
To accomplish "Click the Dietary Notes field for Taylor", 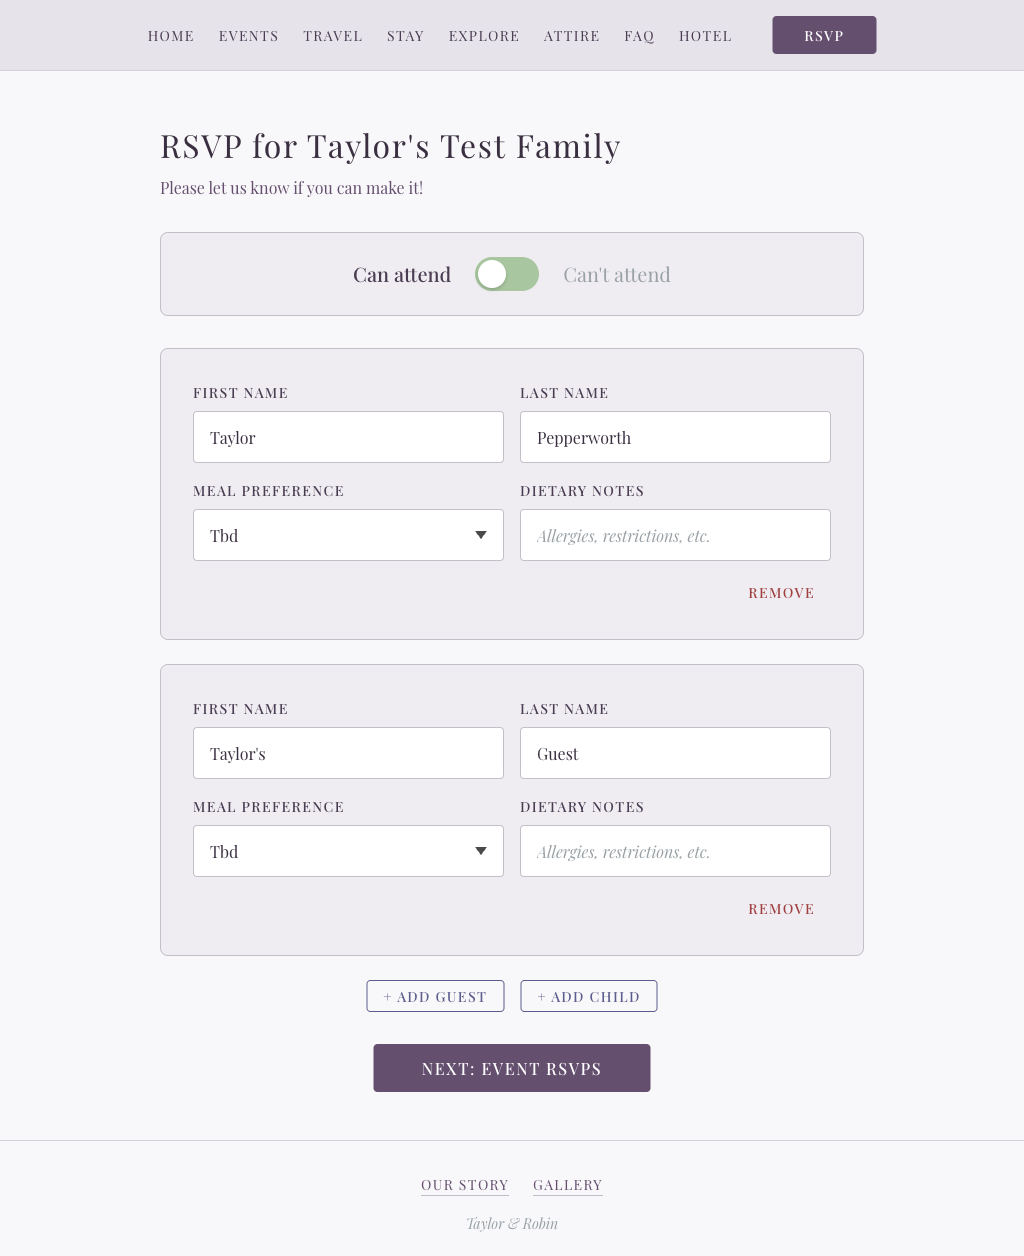I will 675,535.
